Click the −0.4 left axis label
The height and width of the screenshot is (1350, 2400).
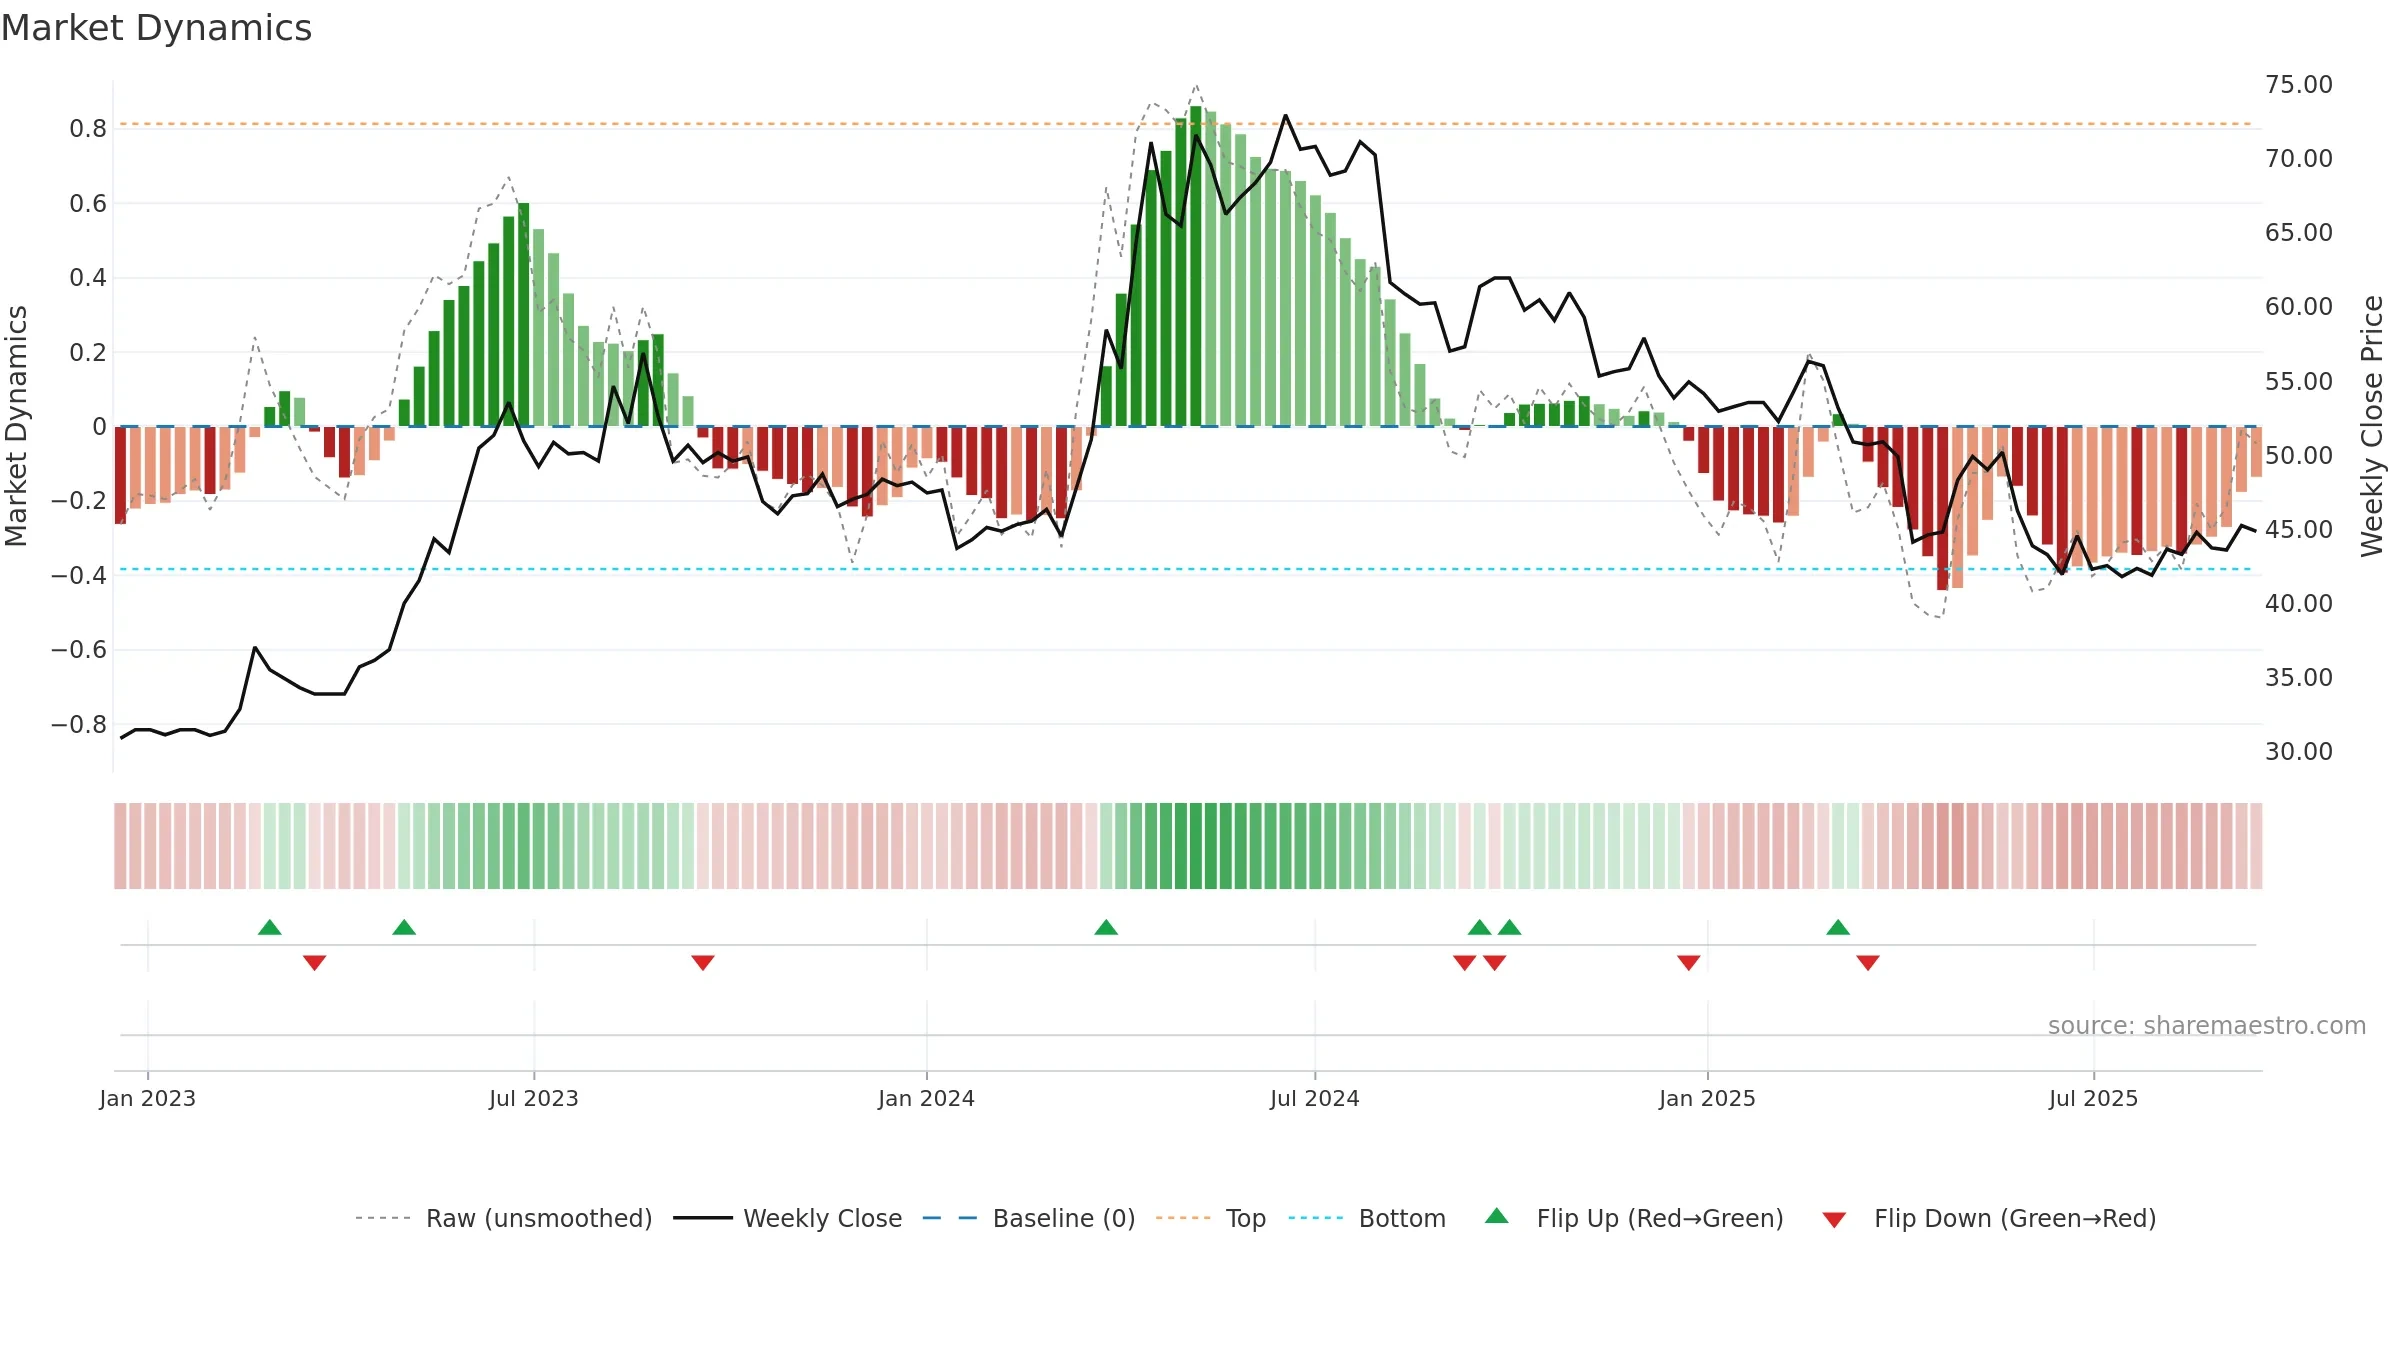pyautogui.click(x=79, y=575)
